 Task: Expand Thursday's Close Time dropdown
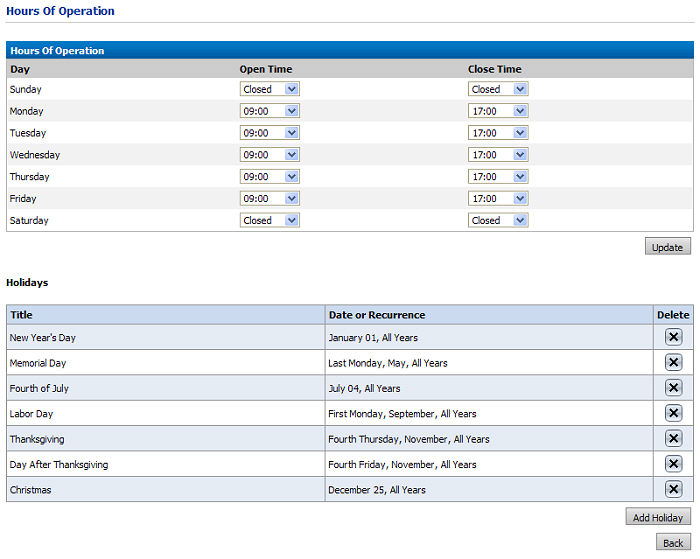pos(498,176)
